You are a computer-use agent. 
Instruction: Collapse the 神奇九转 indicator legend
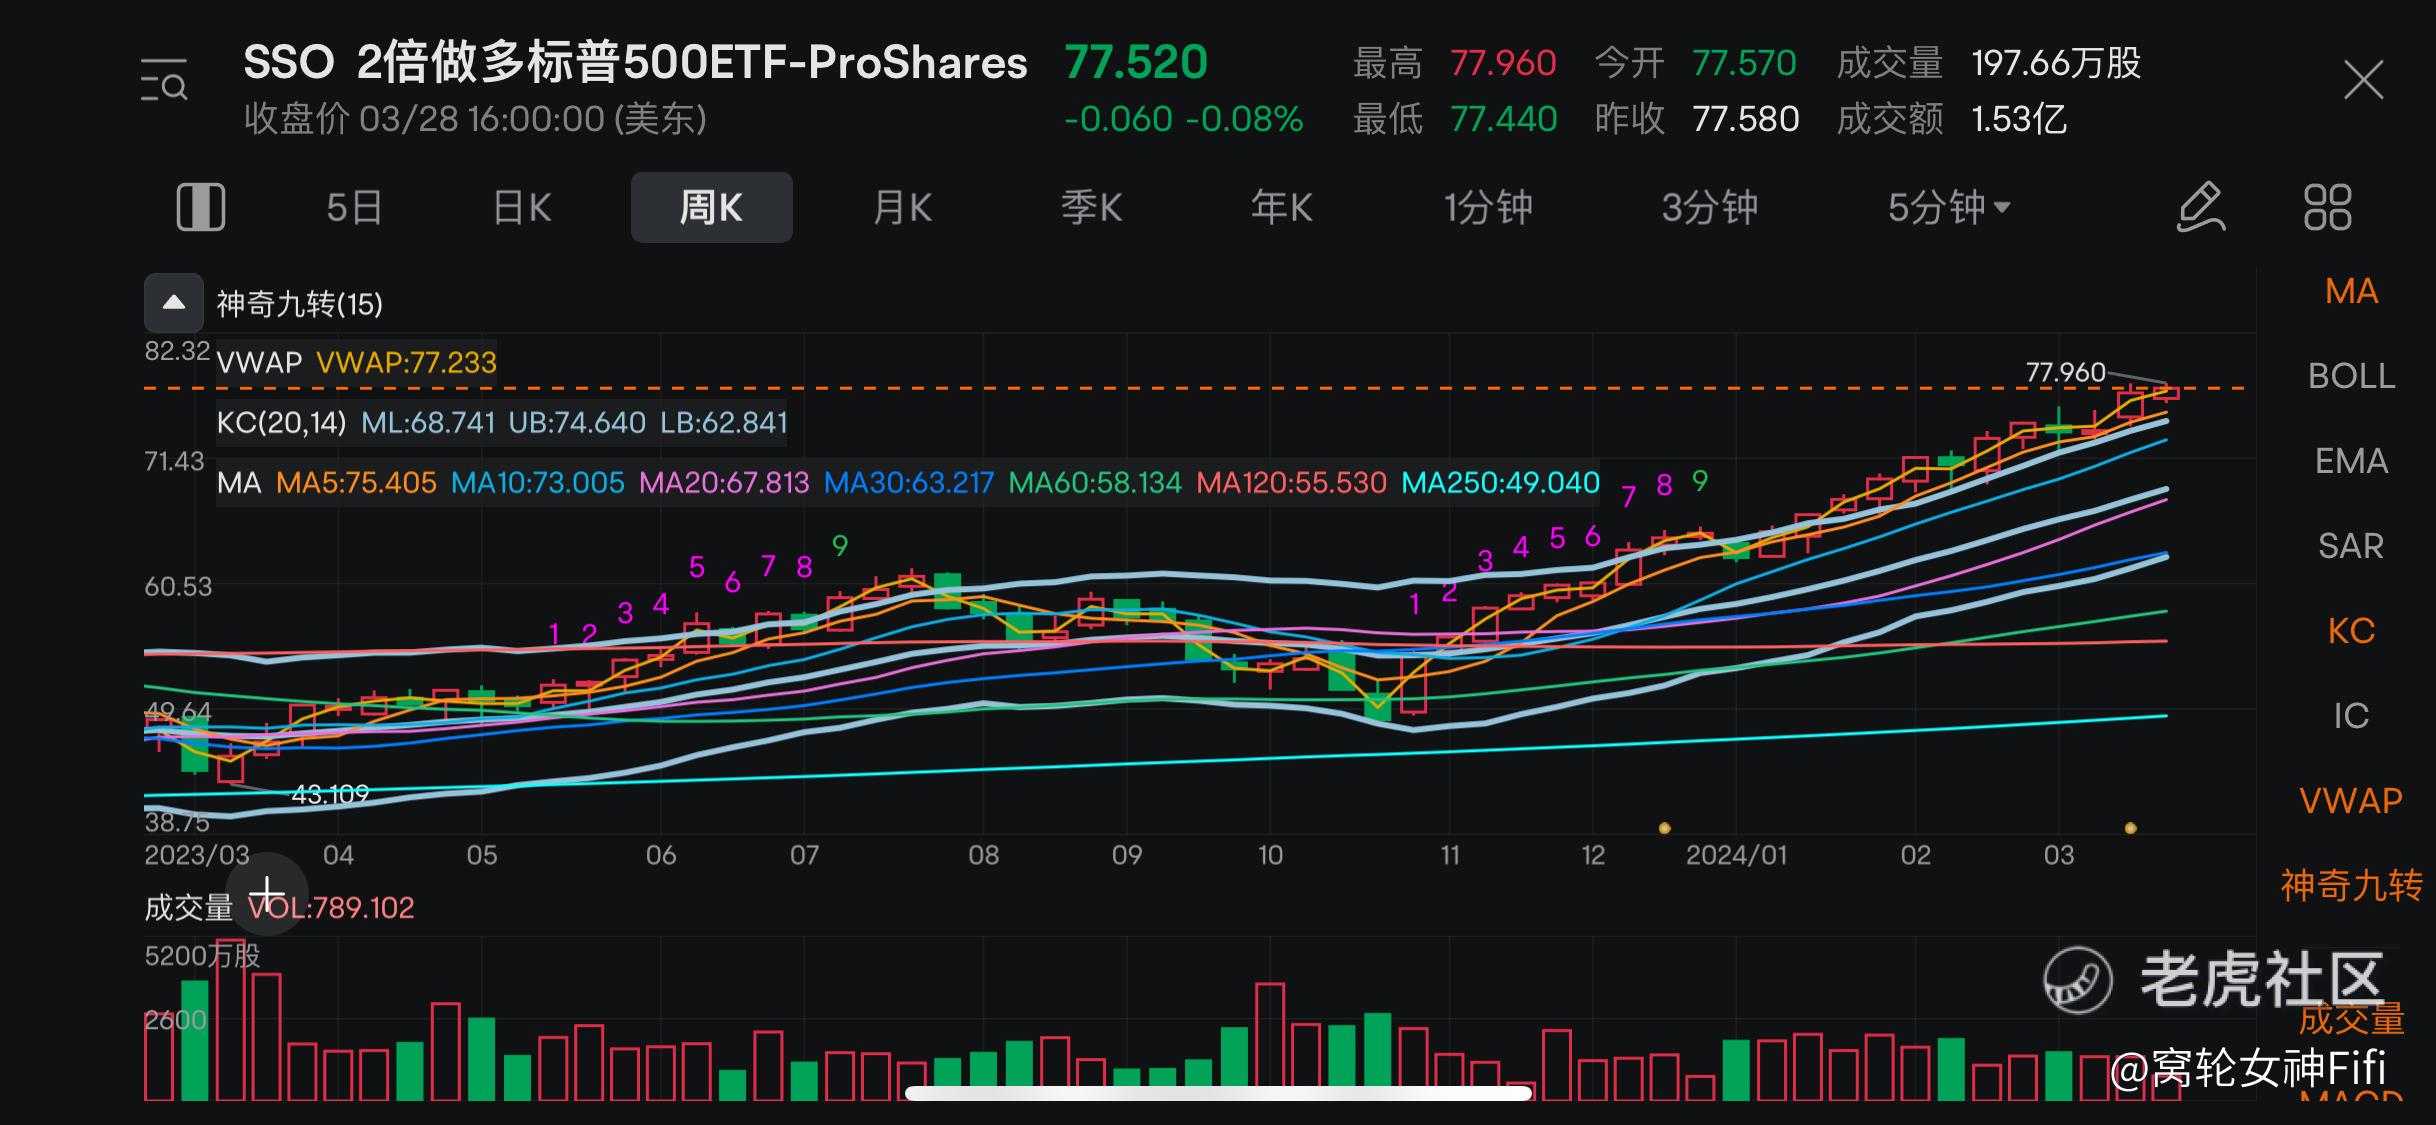point(174,303)
